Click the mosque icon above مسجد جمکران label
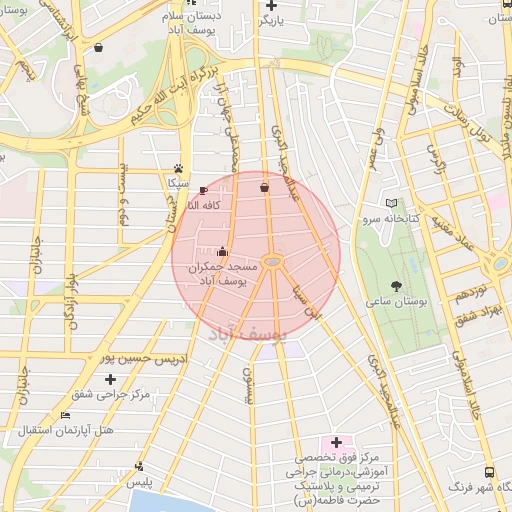512x512 pixels. tap(222, 252)
